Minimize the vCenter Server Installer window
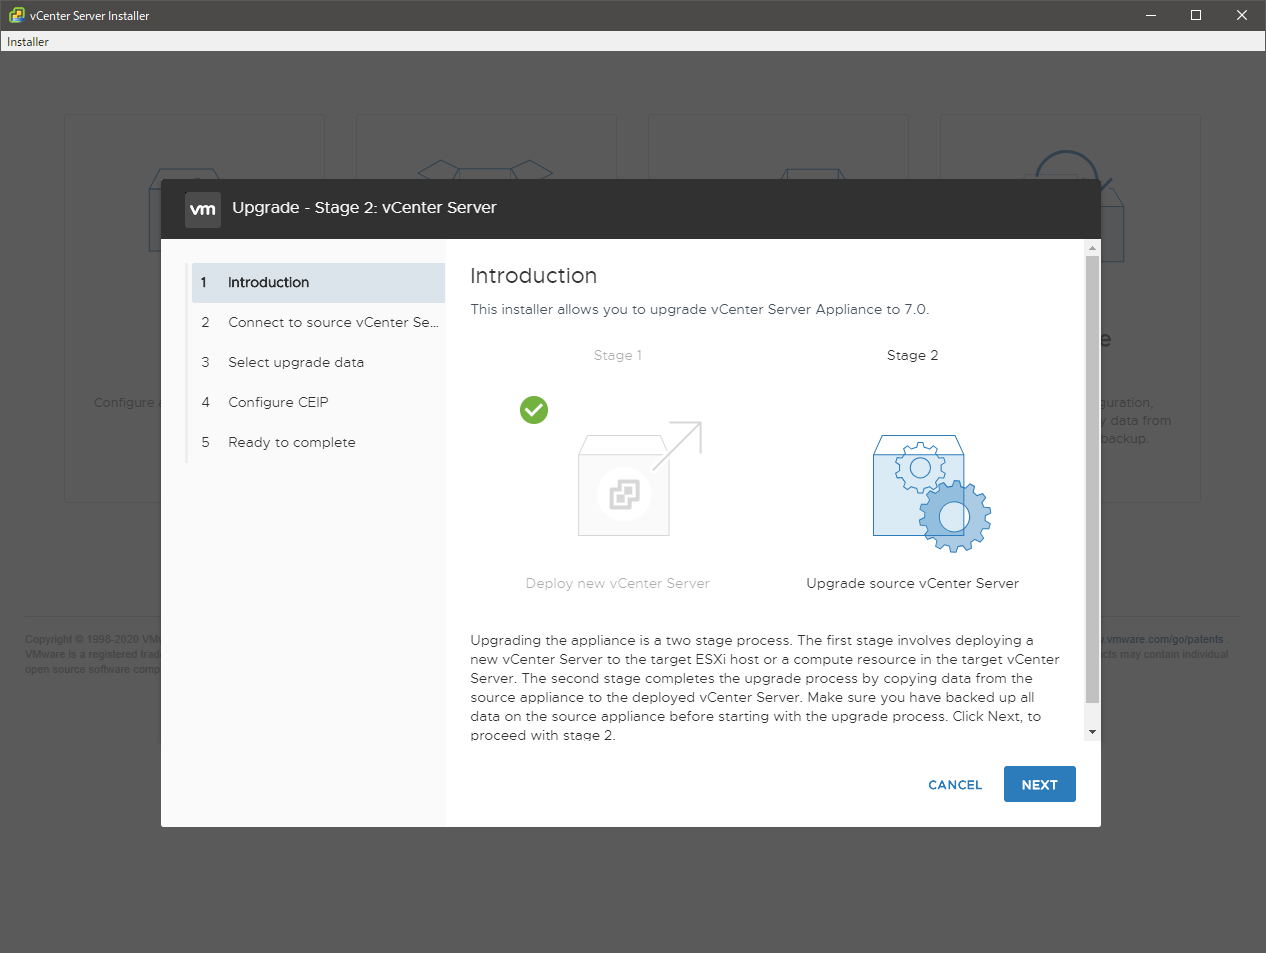 [1150, 15]
